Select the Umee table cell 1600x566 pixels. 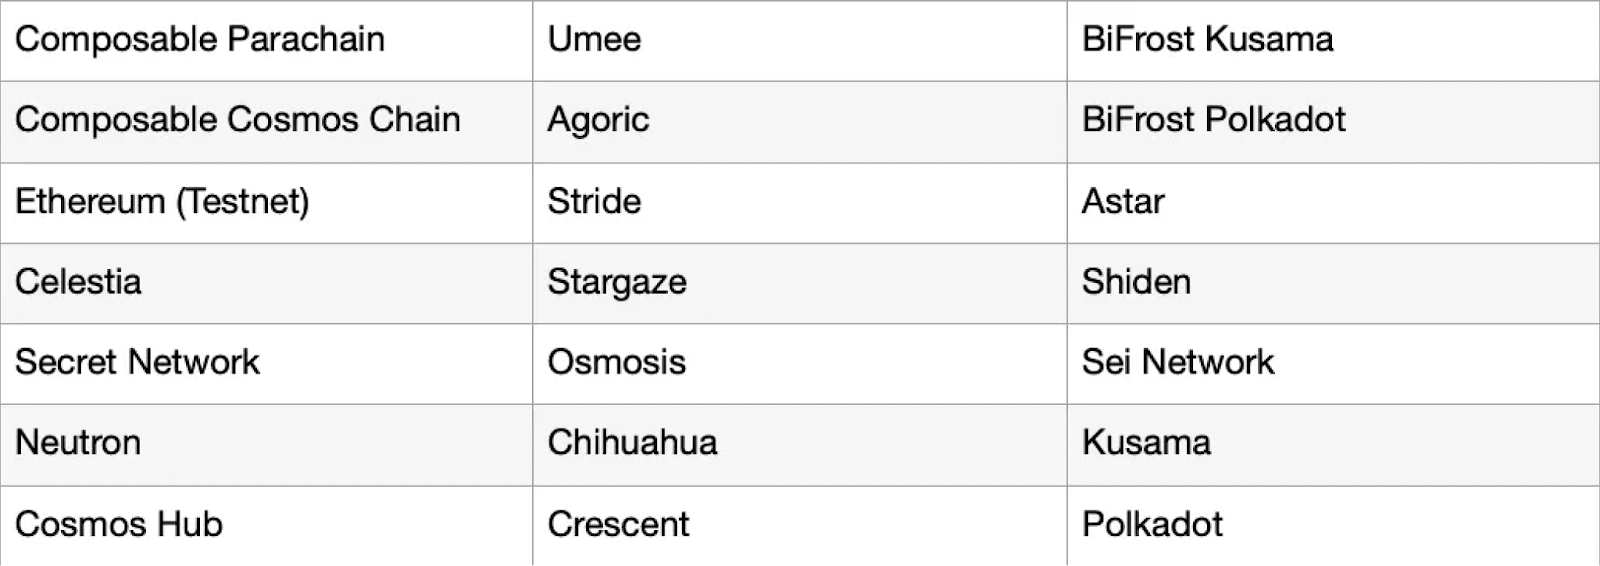pyautogui.click(x=595, y=40)
